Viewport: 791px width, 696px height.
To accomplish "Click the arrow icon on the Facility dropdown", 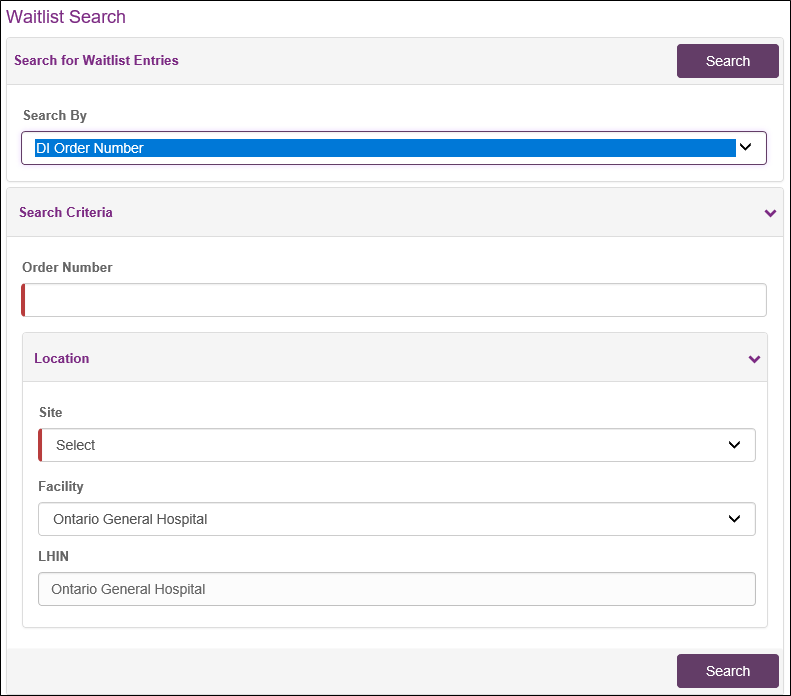I will pos(735,519).
